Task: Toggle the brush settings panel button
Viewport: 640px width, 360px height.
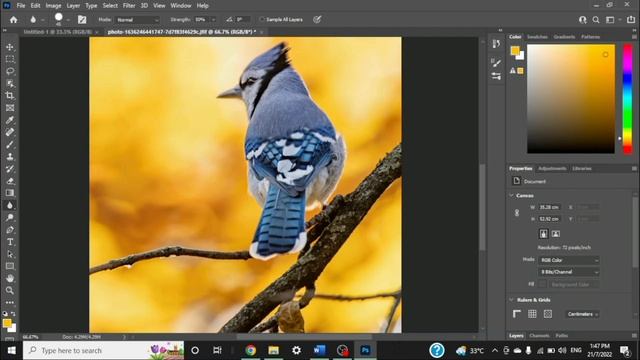Action: tap(82, 20)
